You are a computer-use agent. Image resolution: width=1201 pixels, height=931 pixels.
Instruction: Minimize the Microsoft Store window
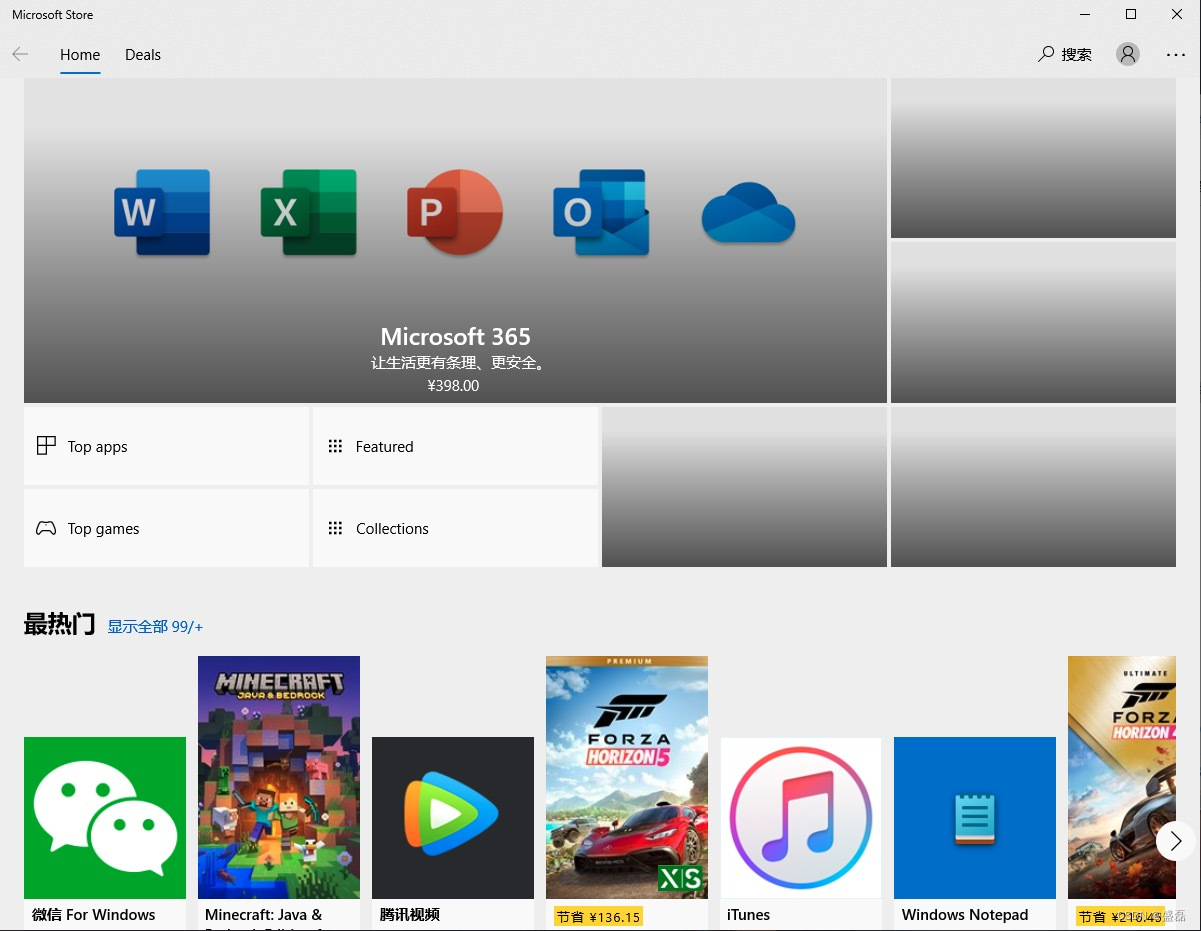1085,14
